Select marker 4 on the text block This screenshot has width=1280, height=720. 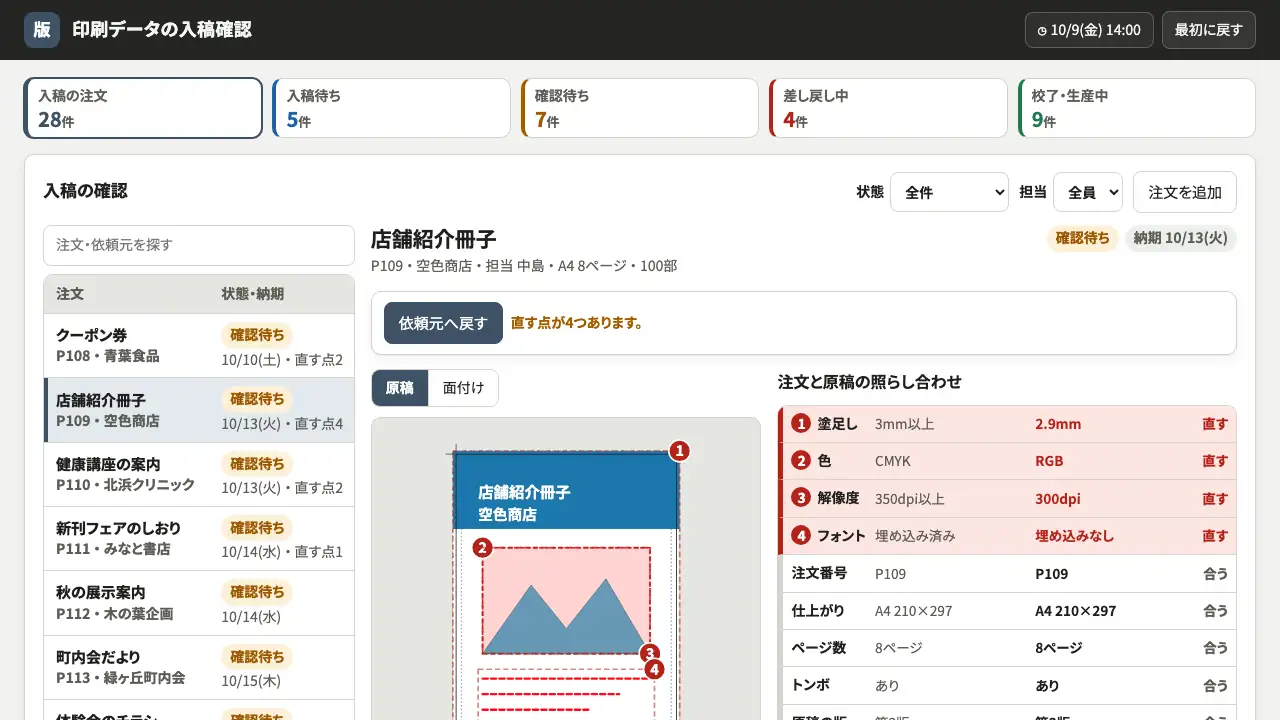655,669
